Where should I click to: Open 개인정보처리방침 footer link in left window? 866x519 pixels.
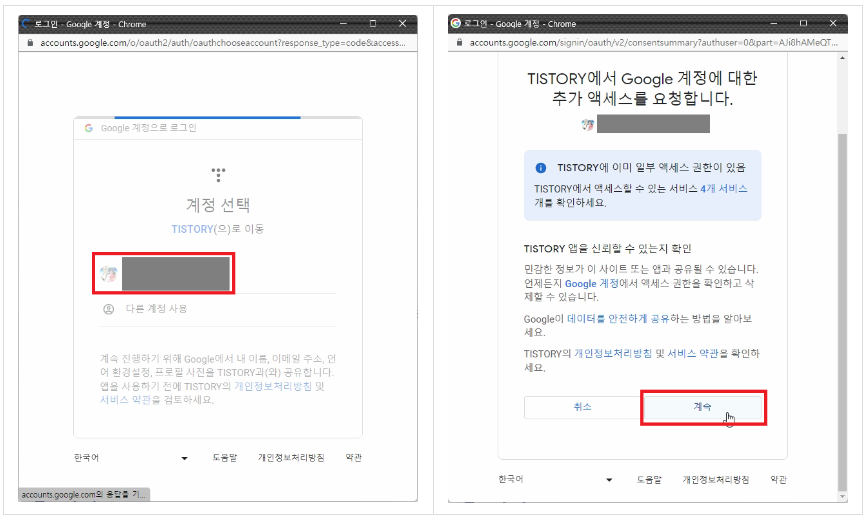(x=291, y=458)
